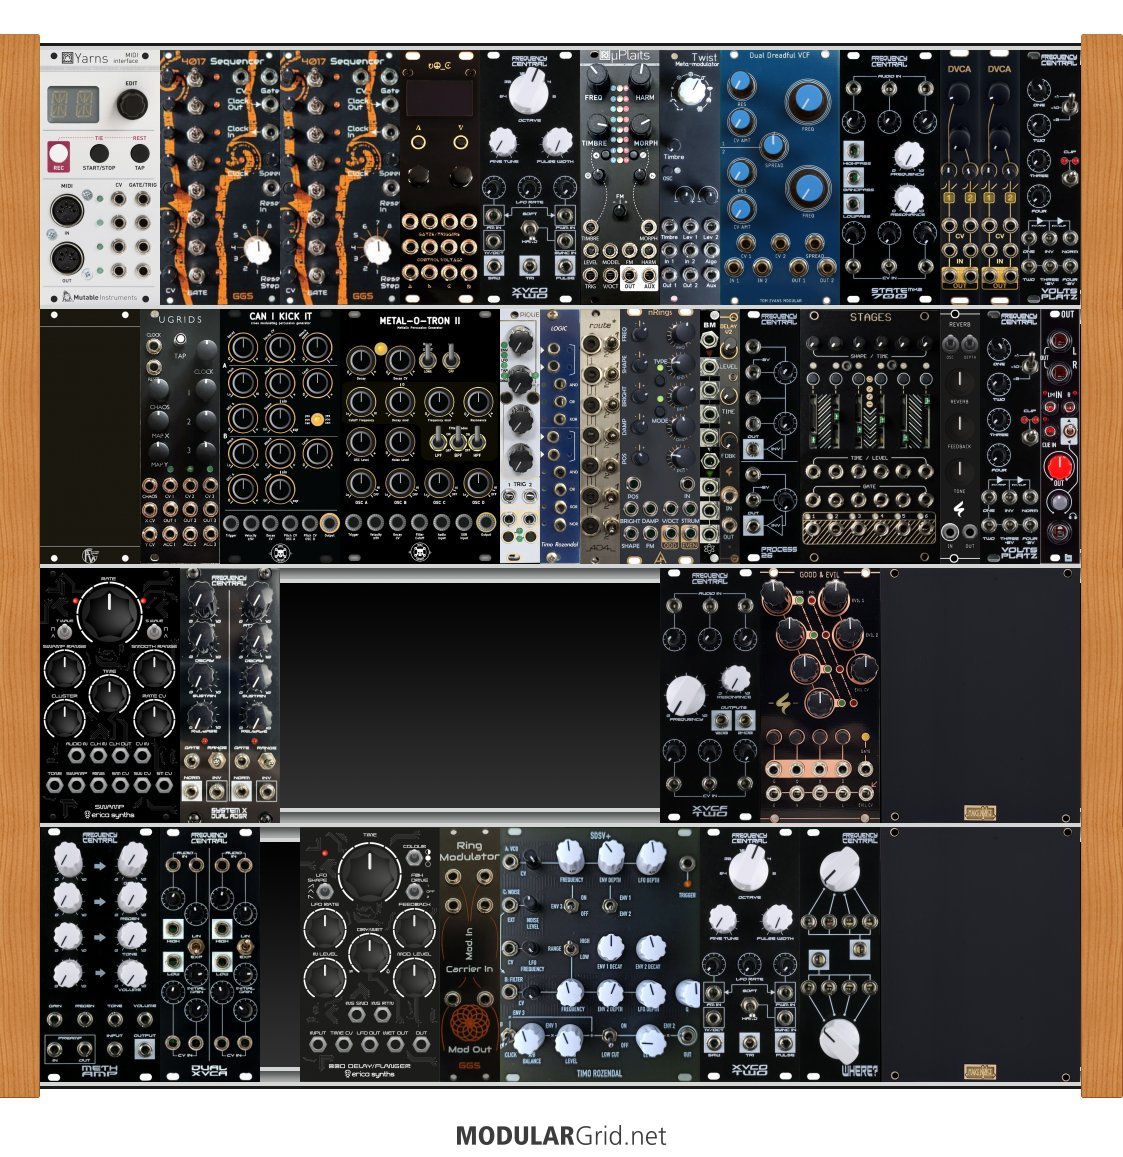
Task: Flip the DEPTH toggle on the Reverb module
Action: [969, 343]
